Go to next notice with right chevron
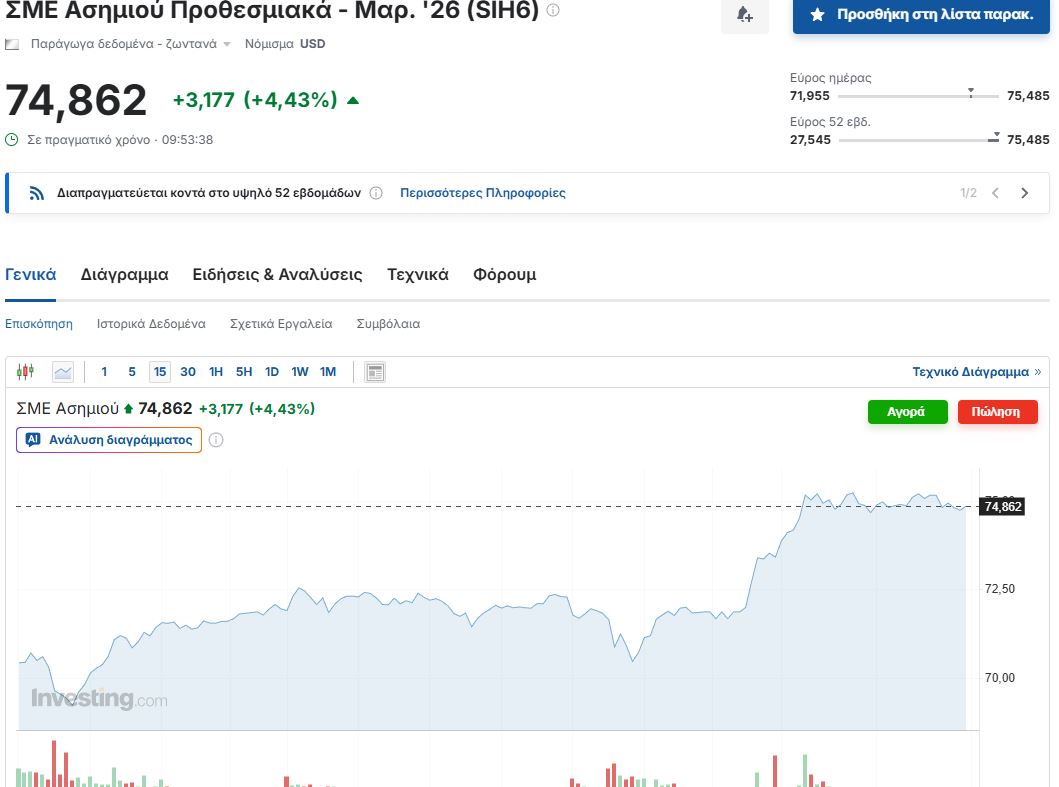Screen dimensions: 1059x787 tap(1024, 193)
